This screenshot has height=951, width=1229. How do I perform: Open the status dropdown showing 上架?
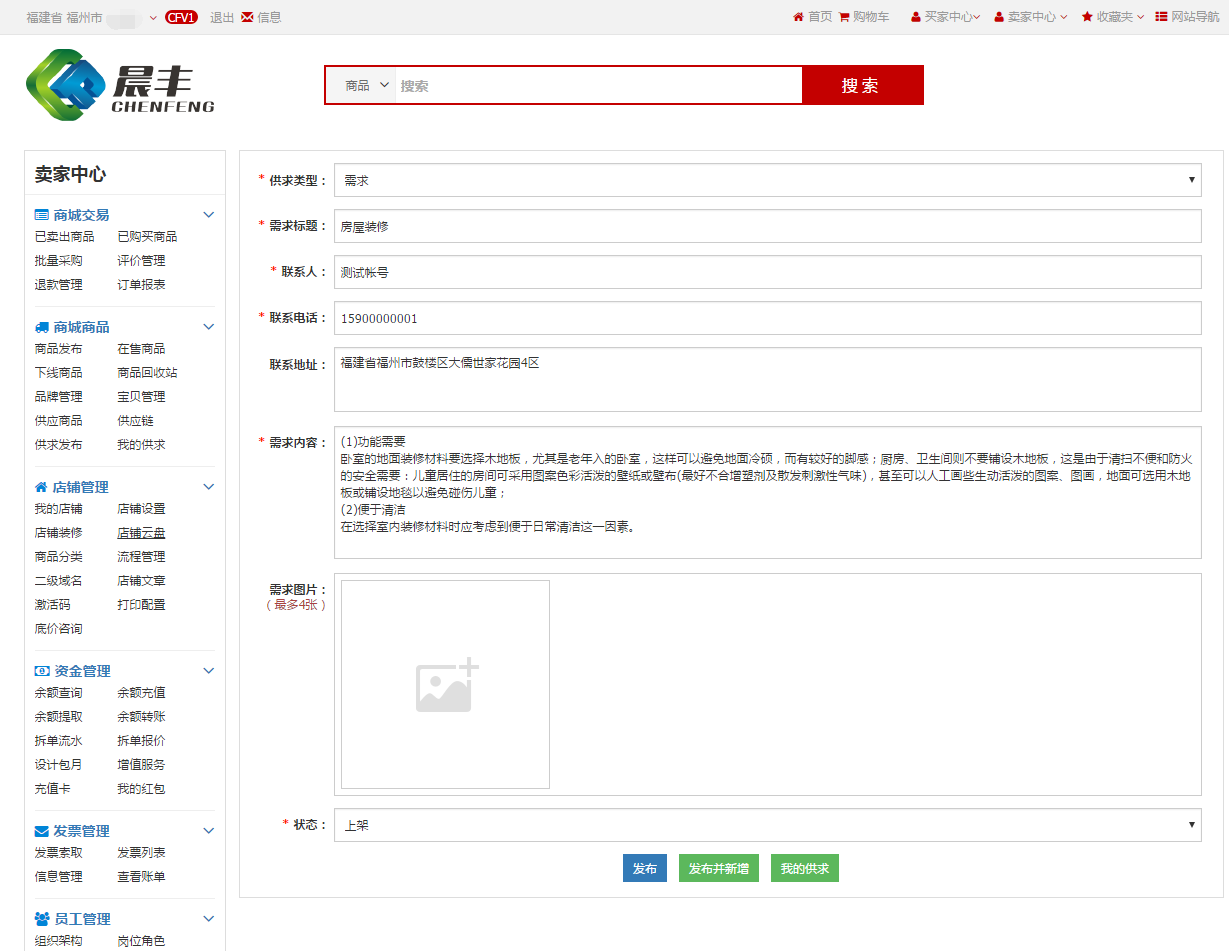767,825
